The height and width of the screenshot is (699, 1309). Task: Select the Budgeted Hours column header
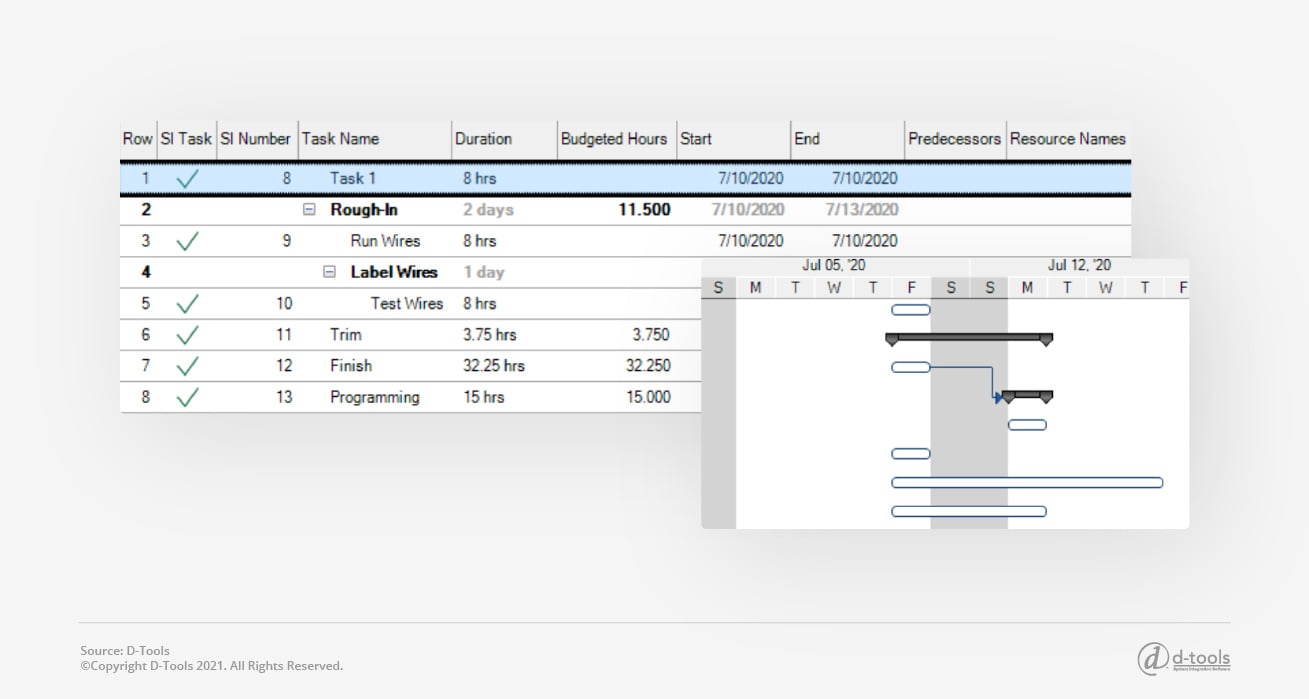pyautogui.click(x=614, y=139)
